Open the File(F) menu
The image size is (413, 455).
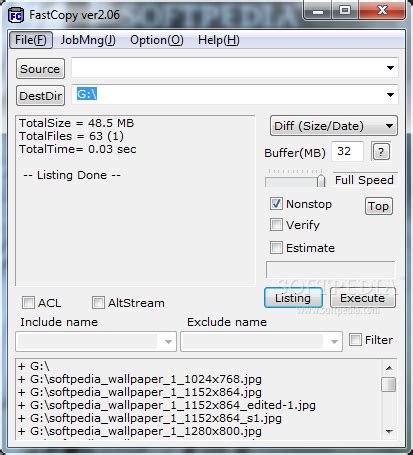coord(31,40)
